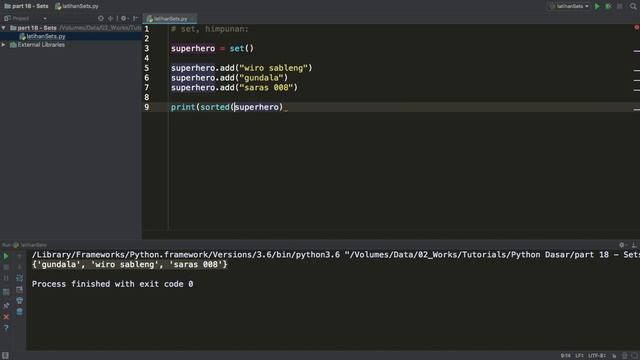Viewport: 640px width, 360px height.
Task: Select latihanSets.py in the project tree
Action: (42, 36)
